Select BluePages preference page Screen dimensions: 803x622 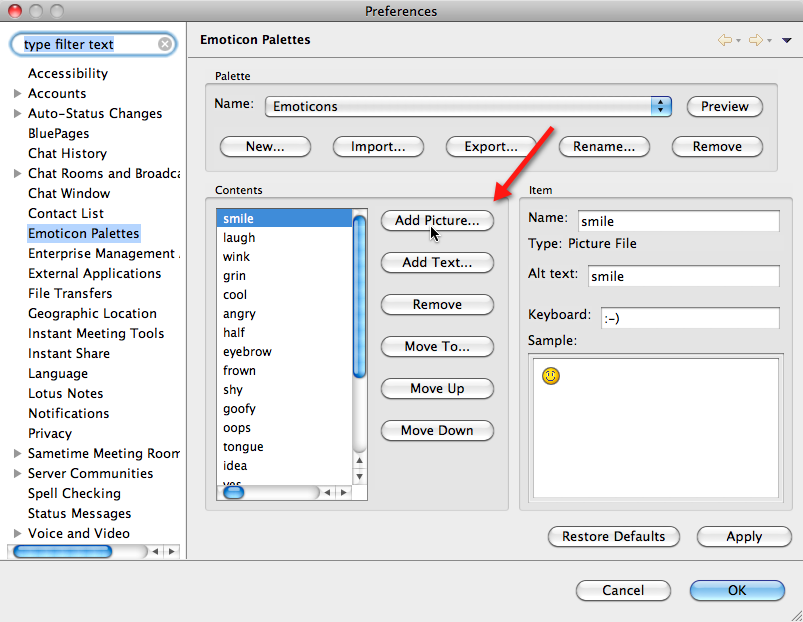click(59, 133)
